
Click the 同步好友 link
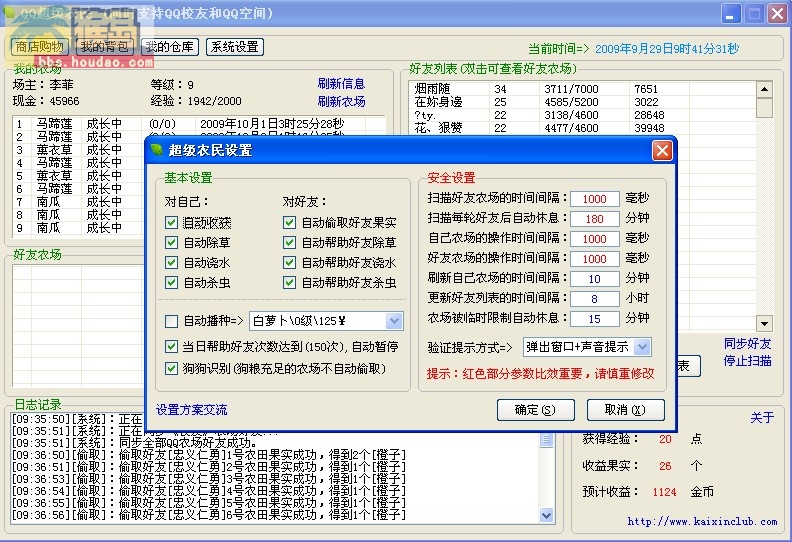748,344
